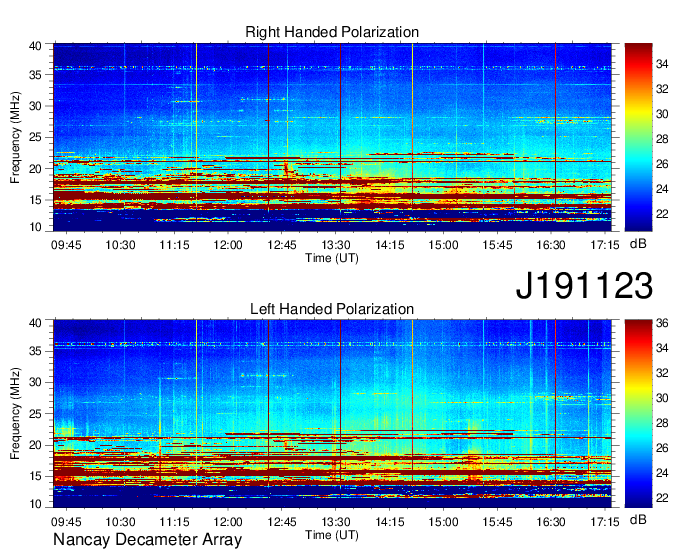
Task: Click the Right Handed plot's color scale bar
Action: coord(638,137)
